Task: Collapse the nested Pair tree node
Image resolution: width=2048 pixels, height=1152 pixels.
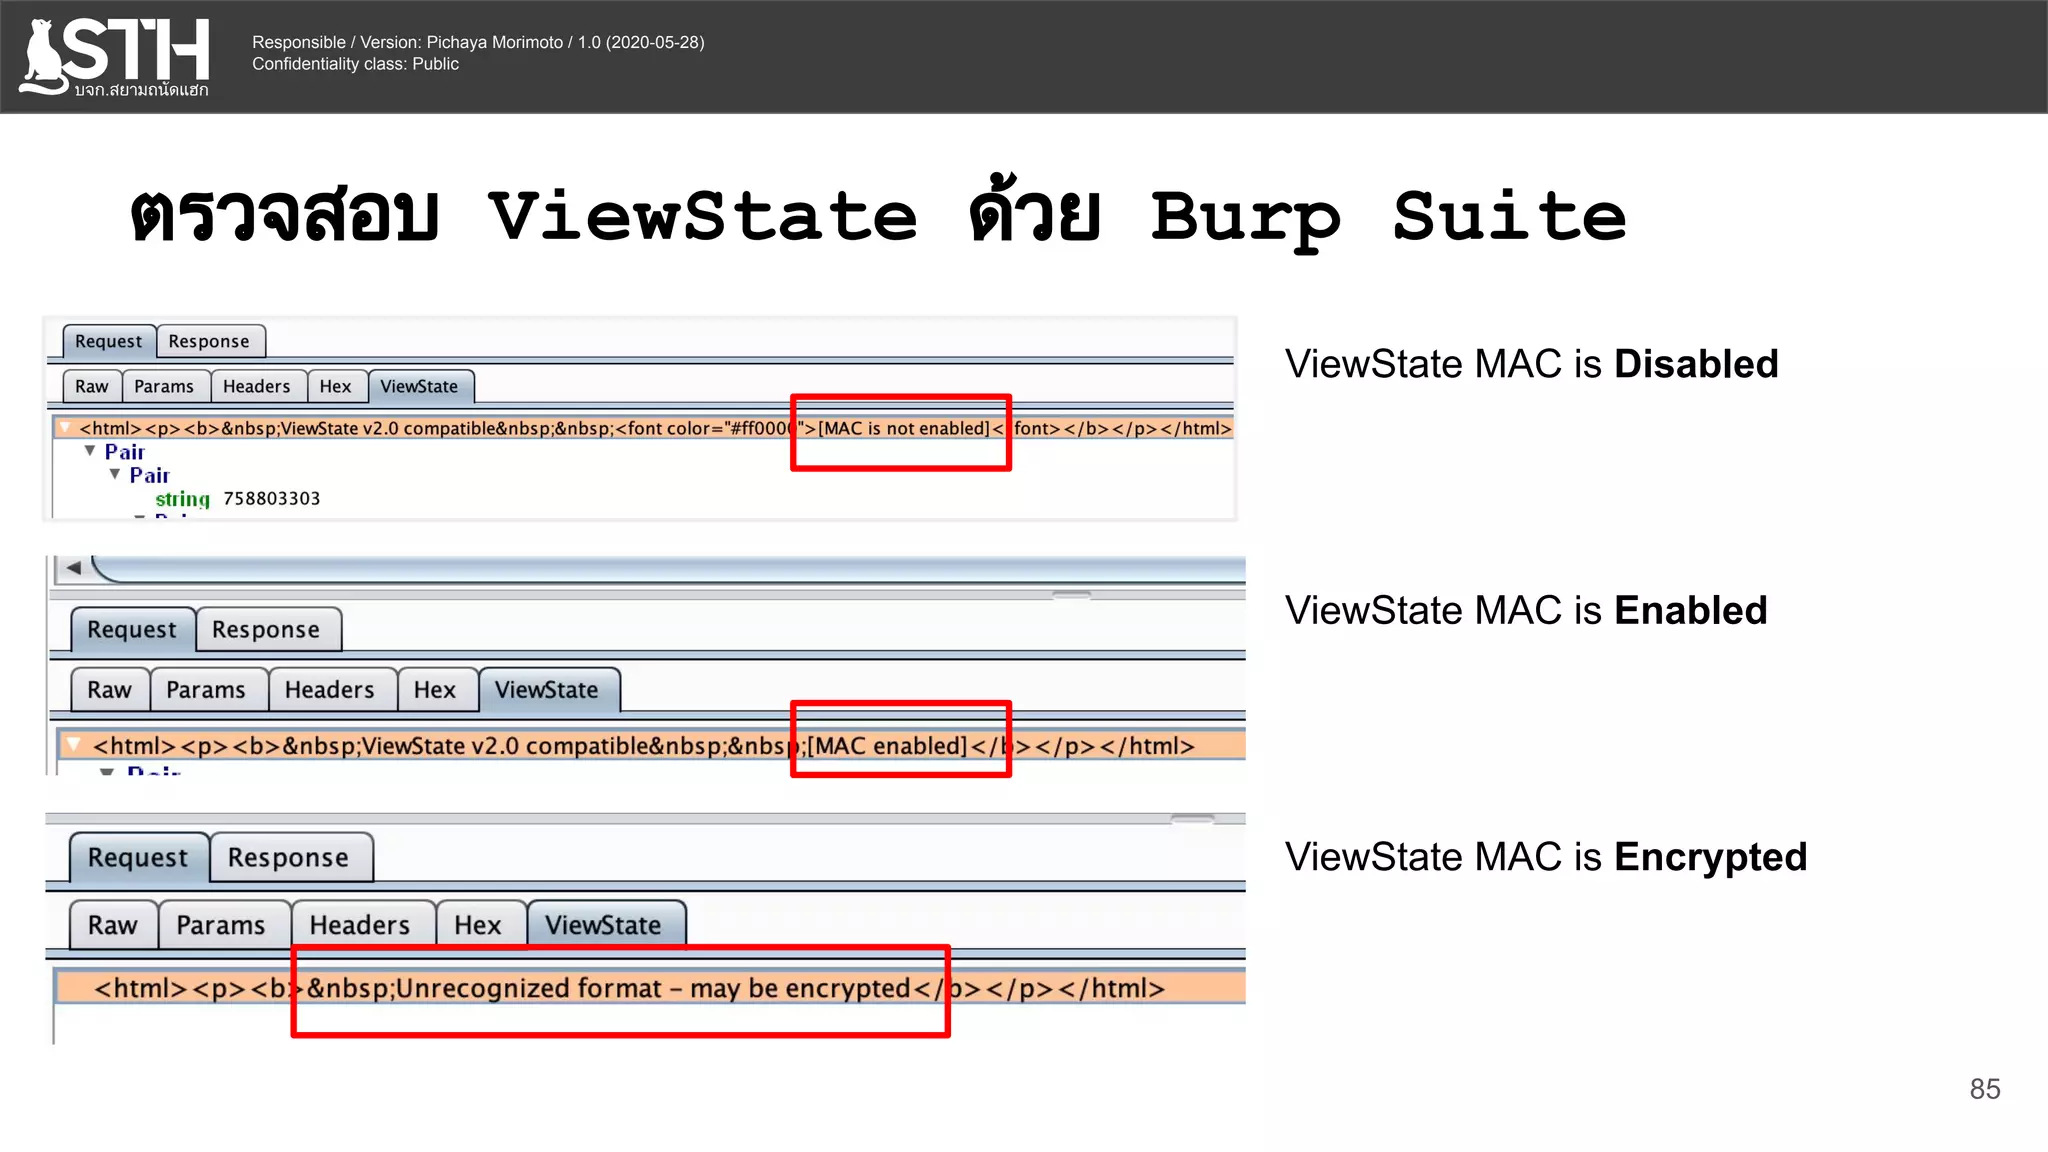Action: (x=115, y=474)
